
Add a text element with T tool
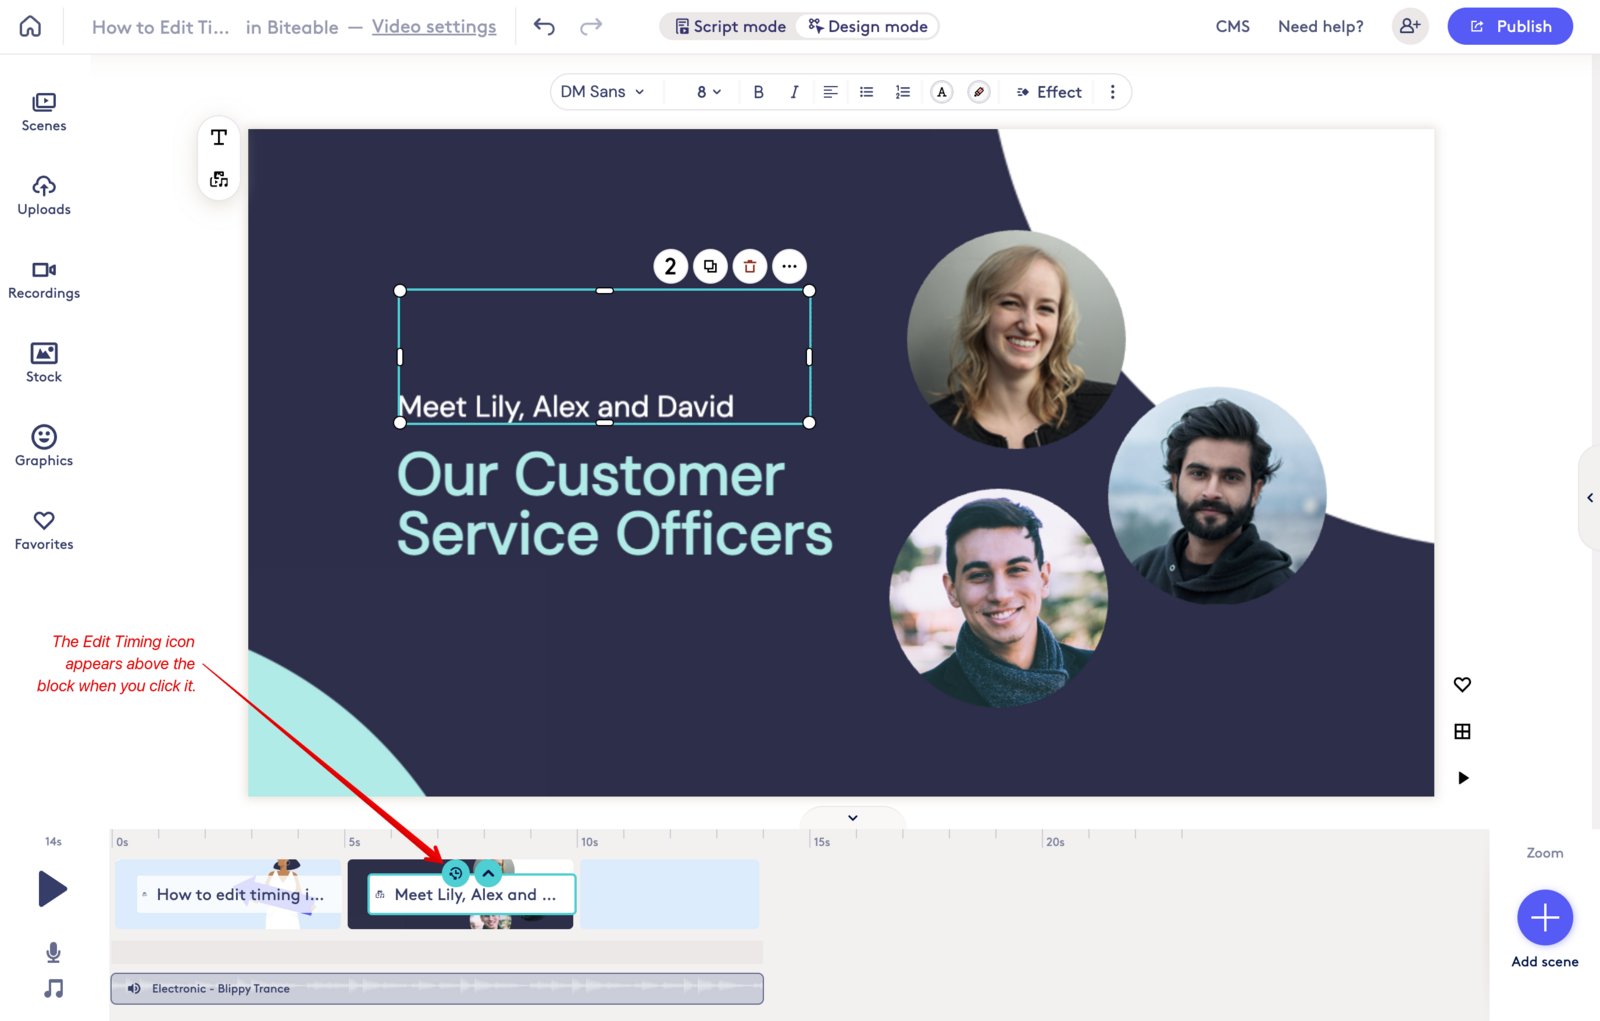pos(219,137)
